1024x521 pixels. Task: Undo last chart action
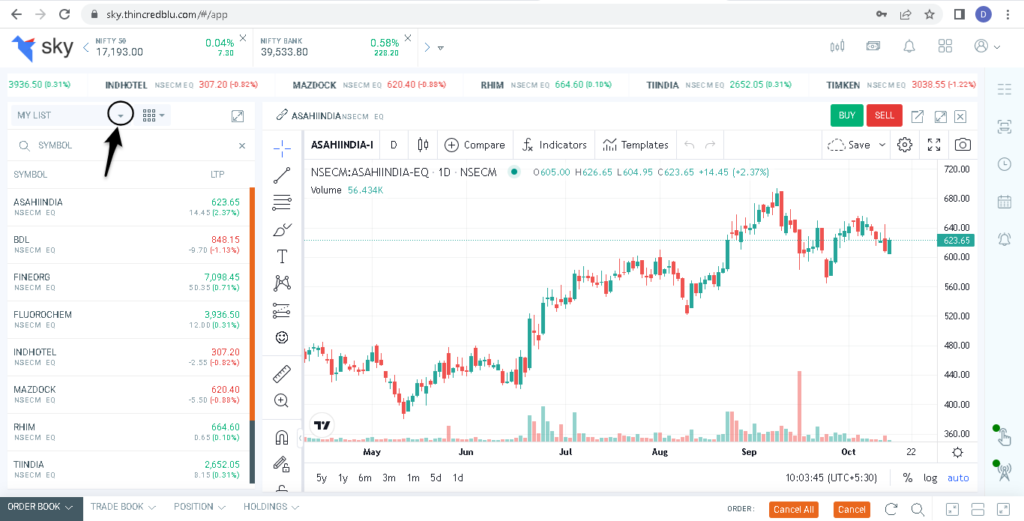(x=688, y=145)
